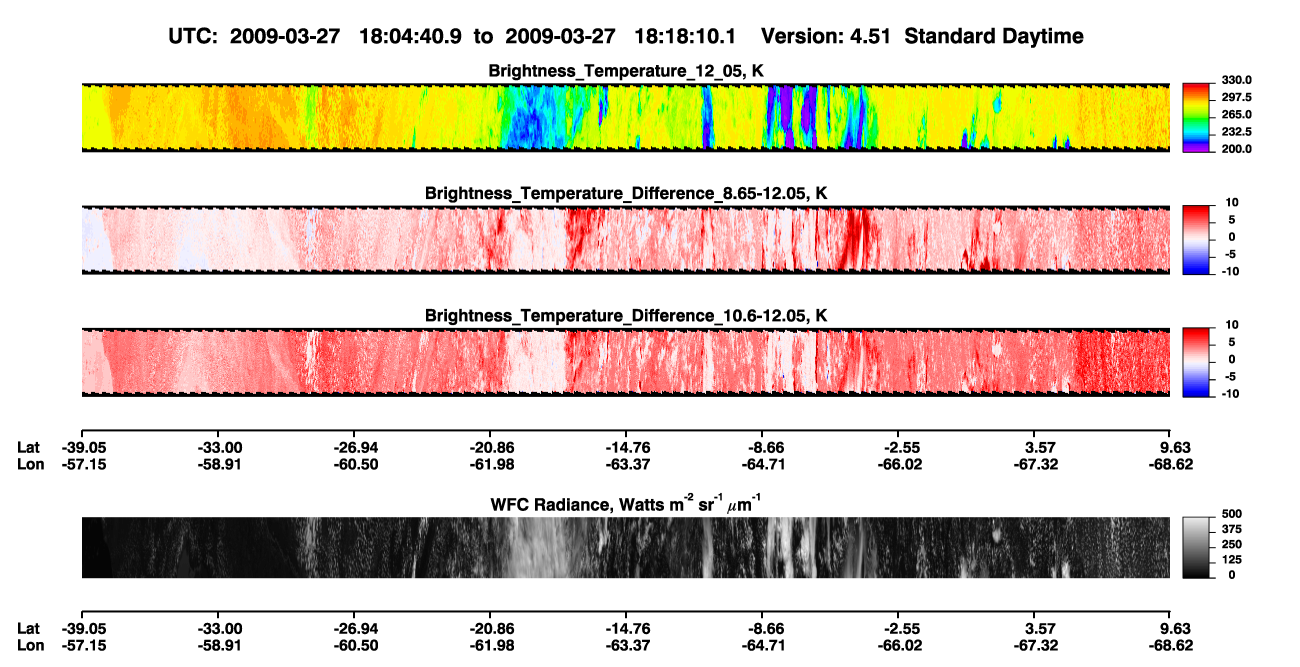Click the 125 tick label on the grayscale color bar

click(x=1231, y=560)
